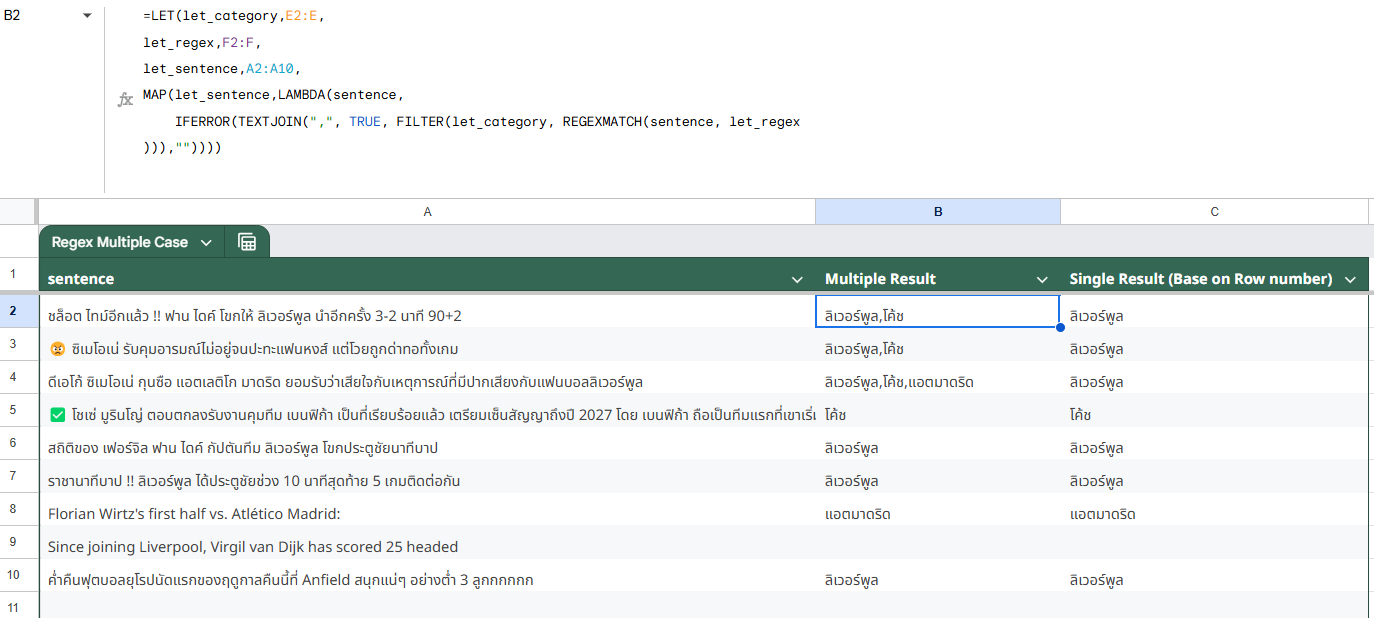Open the Regex Multiple Case tab chevron menu
This screenshot has height=618, width=1374.
point(207,241)
